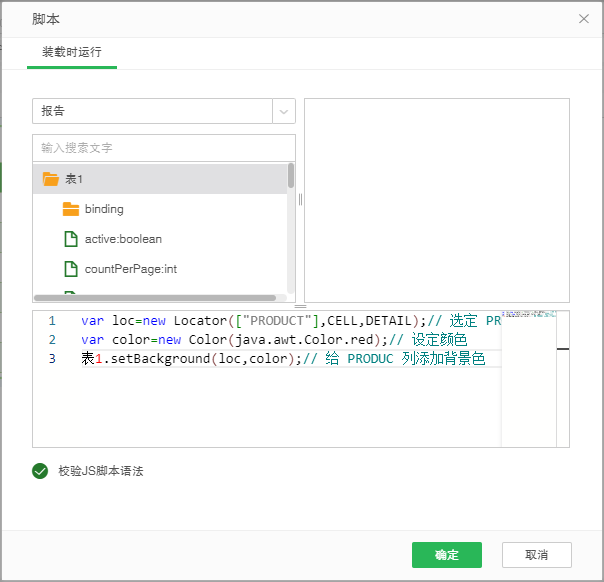Click line number 1 in the editor gutter

(x=52, y=321)
